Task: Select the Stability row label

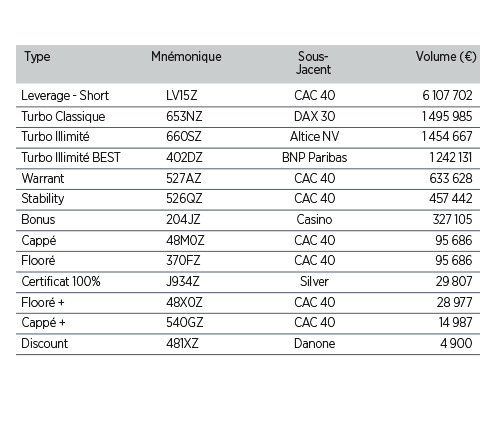Action: tap(43, 199)
